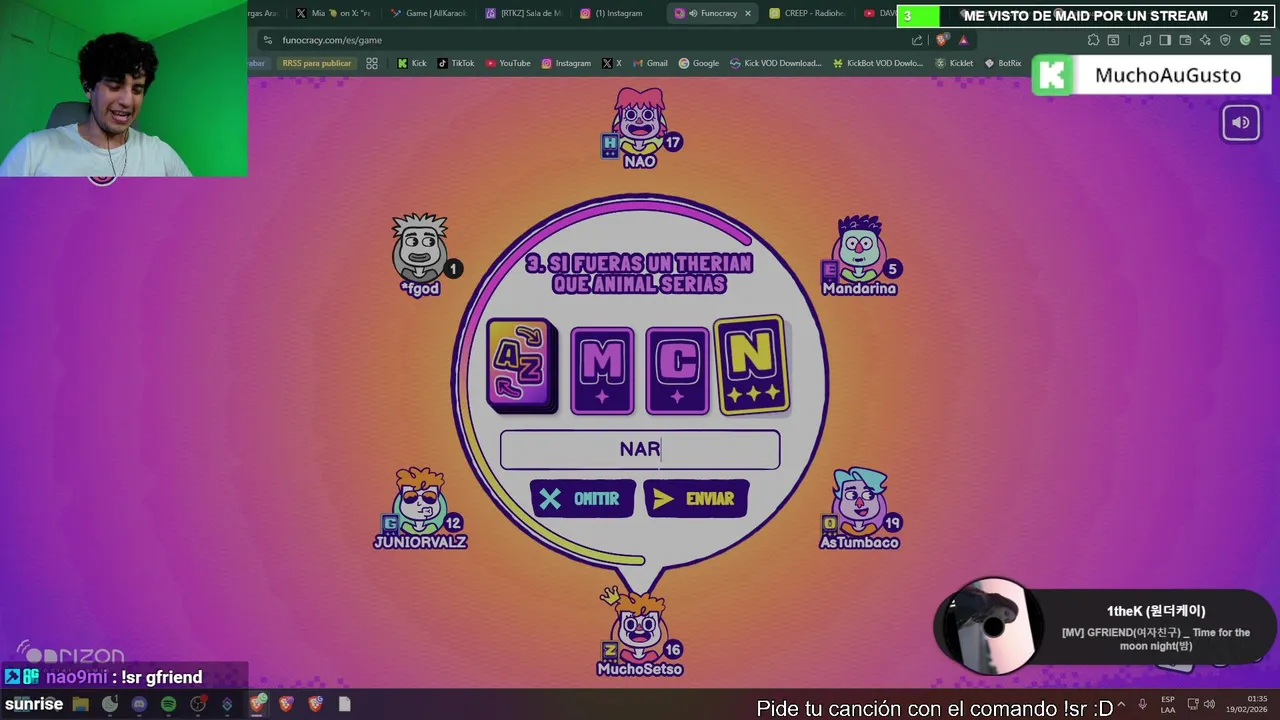
Task: Expand the system tray hidden icons chevron
Action: (x=1121, y=704)
